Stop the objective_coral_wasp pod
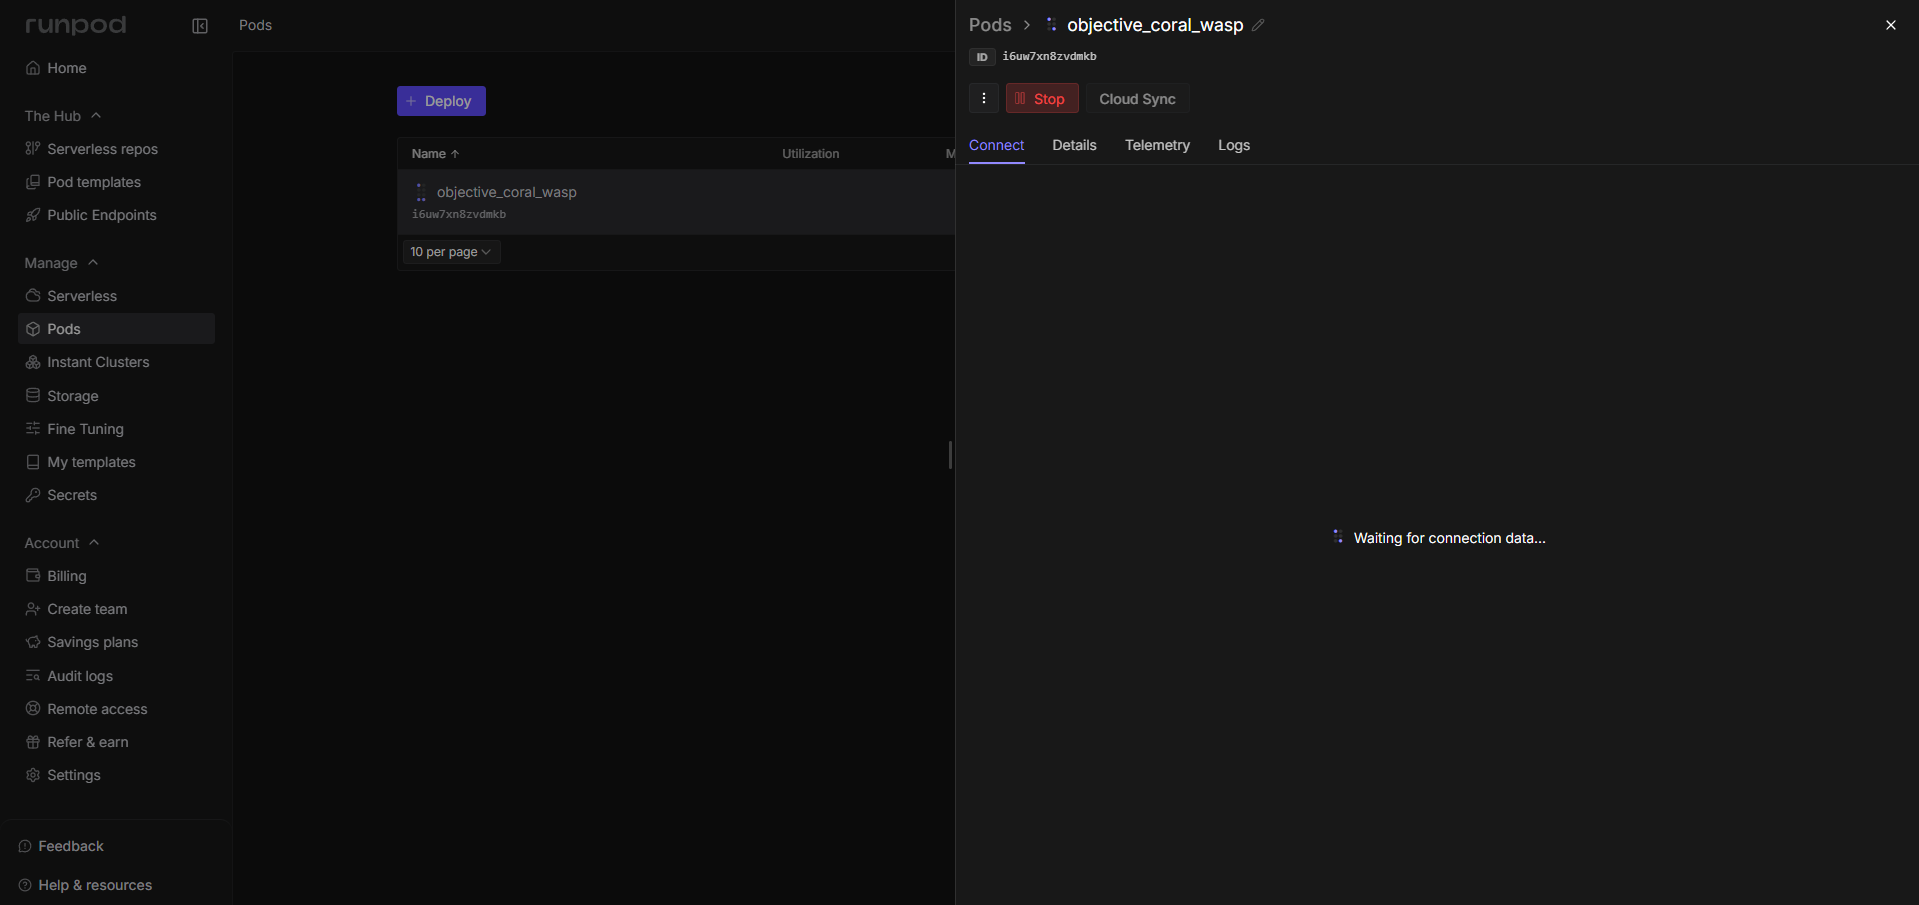 [x=1041, y=98]
